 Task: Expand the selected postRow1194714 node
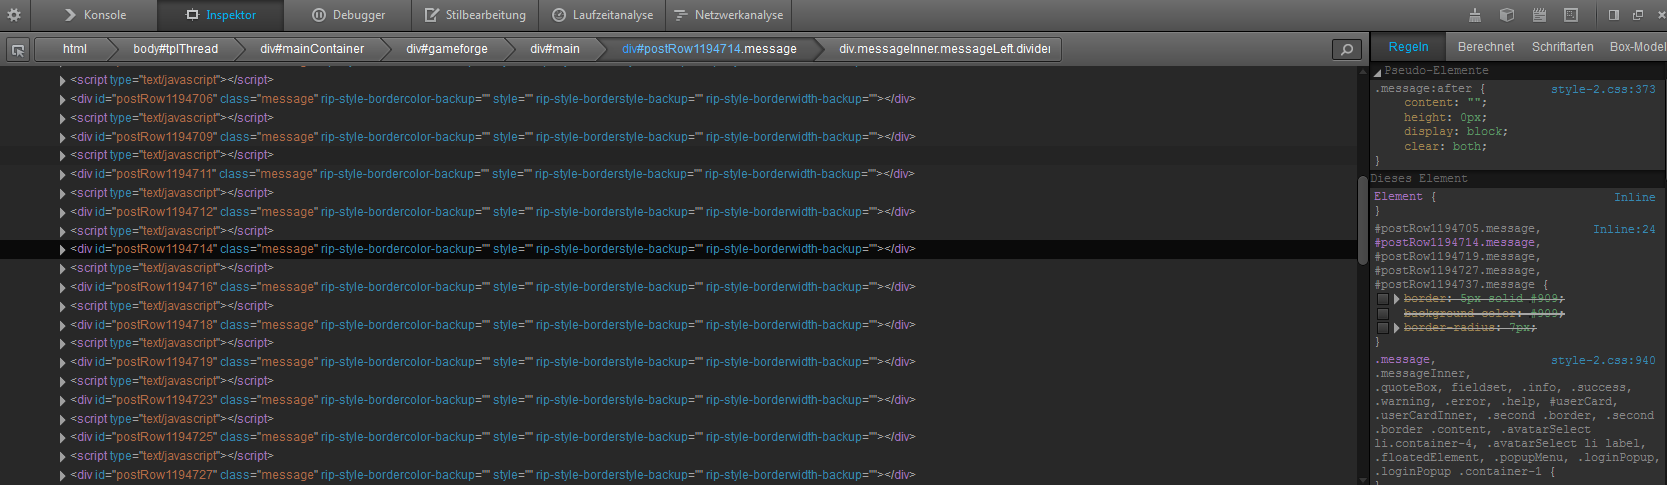63,249
